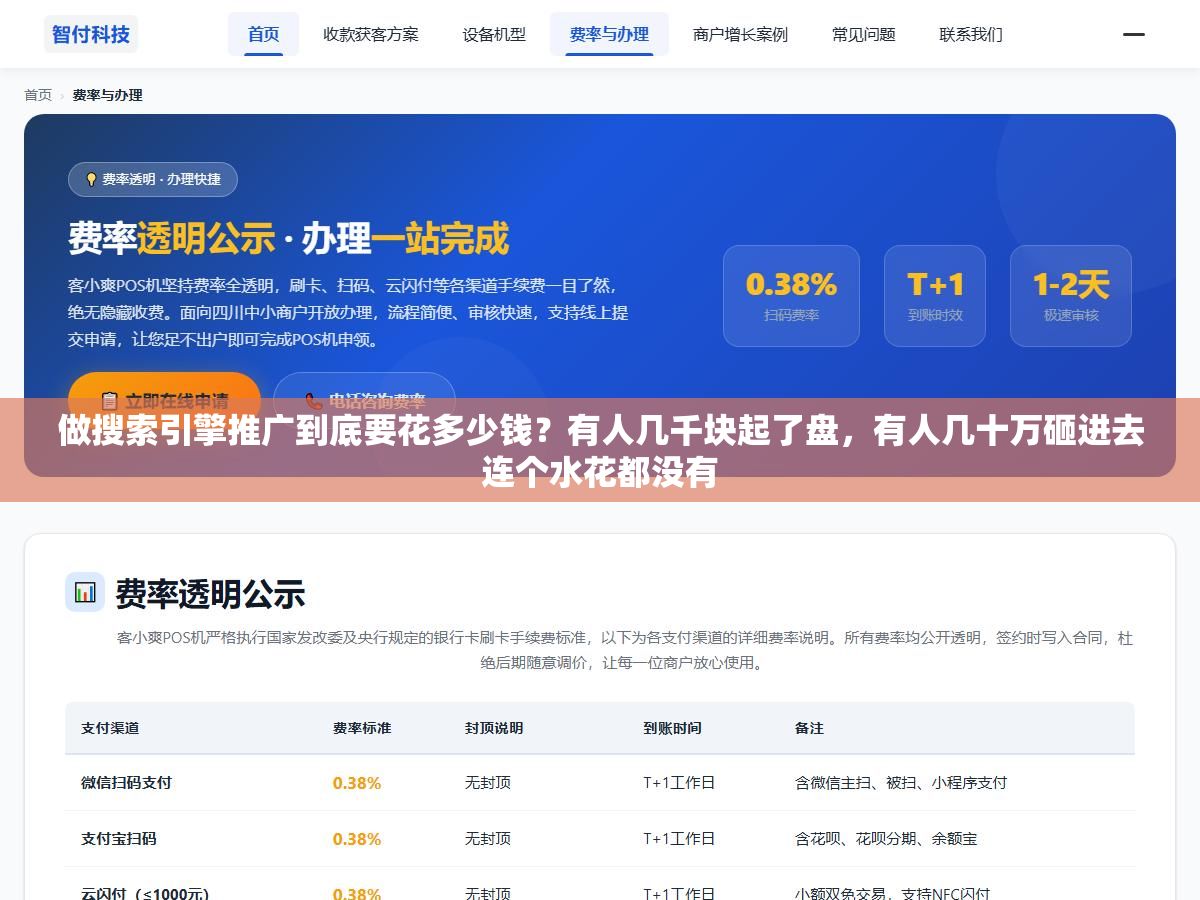Toggle the collapse dash icon in the header

pos(1133,34)
